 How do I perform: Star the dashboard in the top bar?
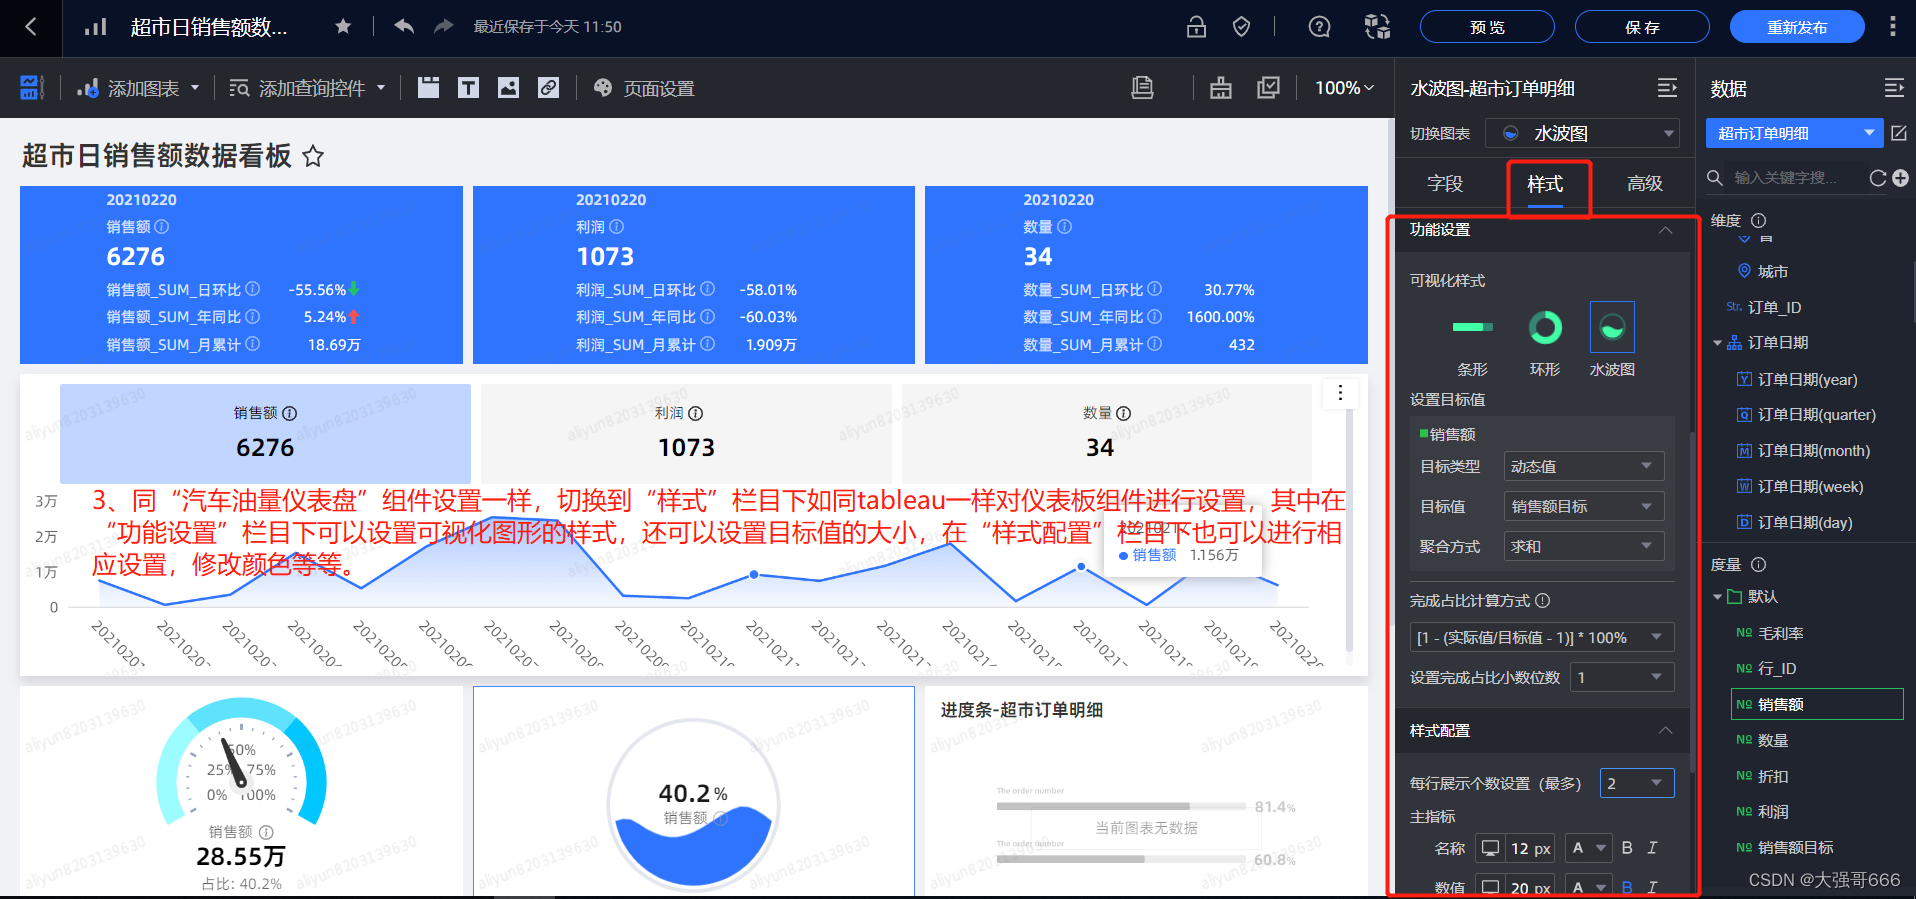tap(343, 26)
